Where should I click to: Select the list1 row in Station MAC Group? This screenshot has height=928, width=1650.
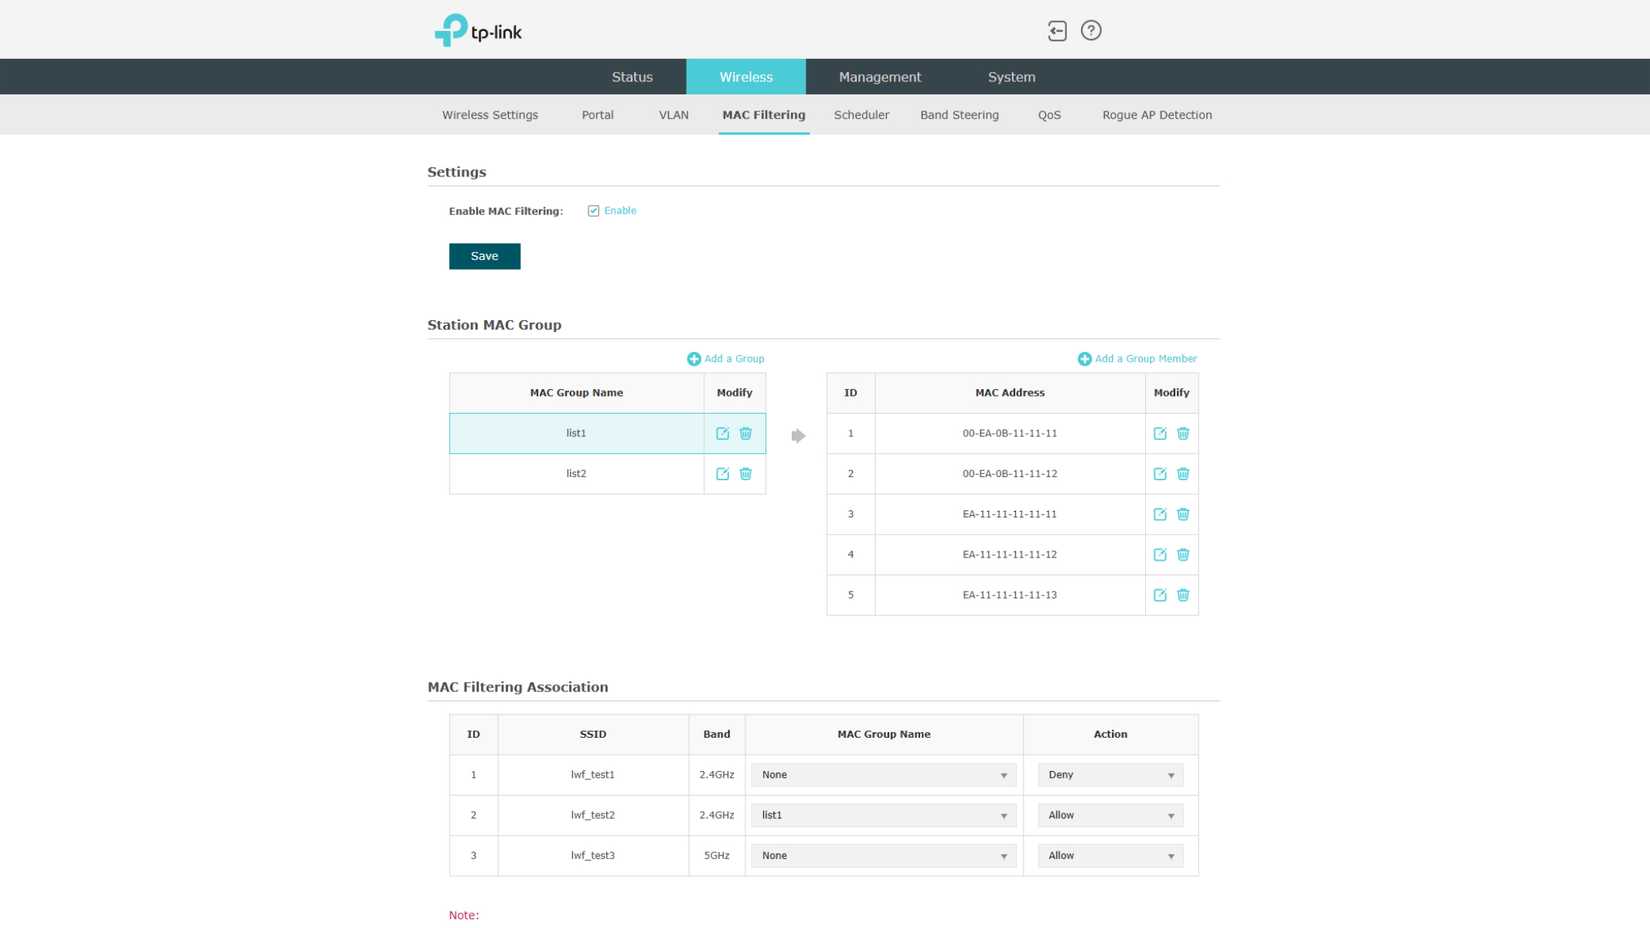coord(576,433)
